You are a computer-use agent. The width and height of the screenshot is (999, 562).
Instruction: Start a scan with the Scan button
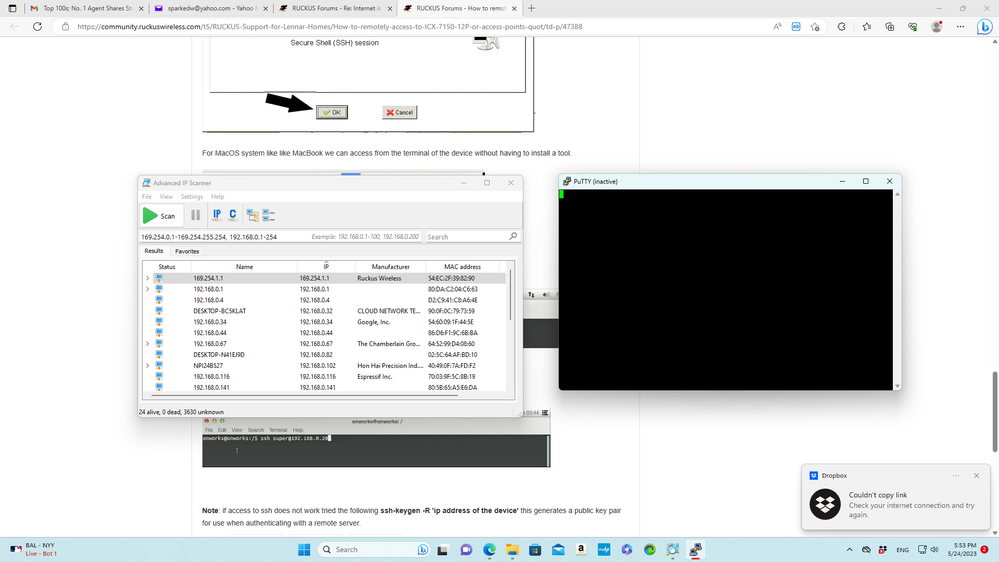pyautogui.click(x=159, y=215)
